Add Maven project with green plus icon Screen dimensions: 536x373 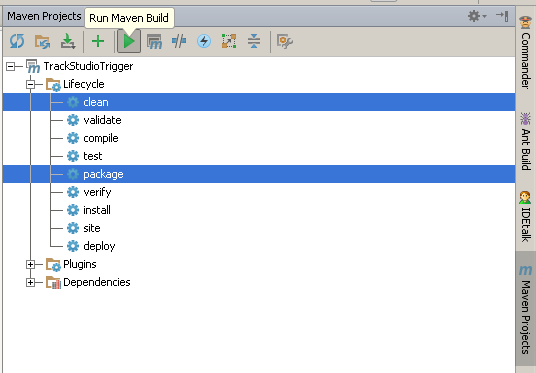[x=98, y=41]
